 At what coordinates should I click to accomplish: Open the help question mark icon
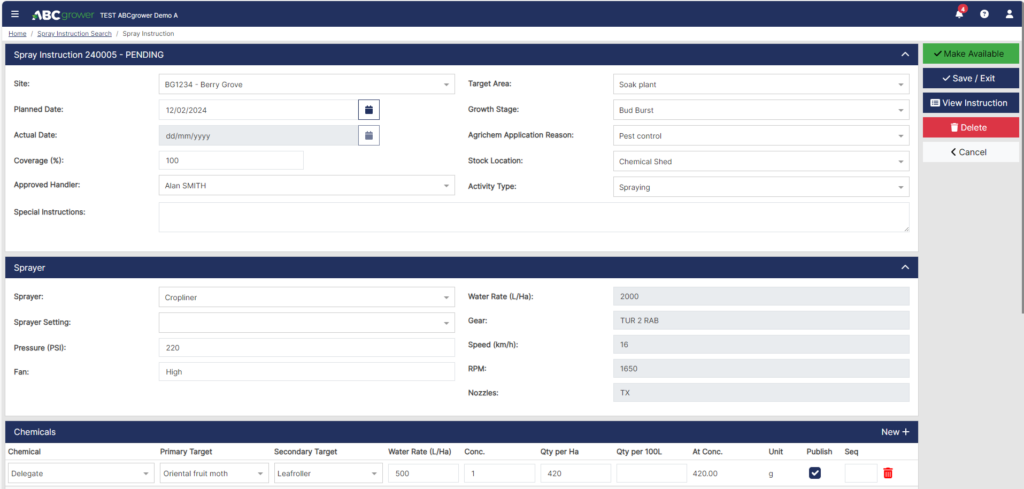pos(984,14)
